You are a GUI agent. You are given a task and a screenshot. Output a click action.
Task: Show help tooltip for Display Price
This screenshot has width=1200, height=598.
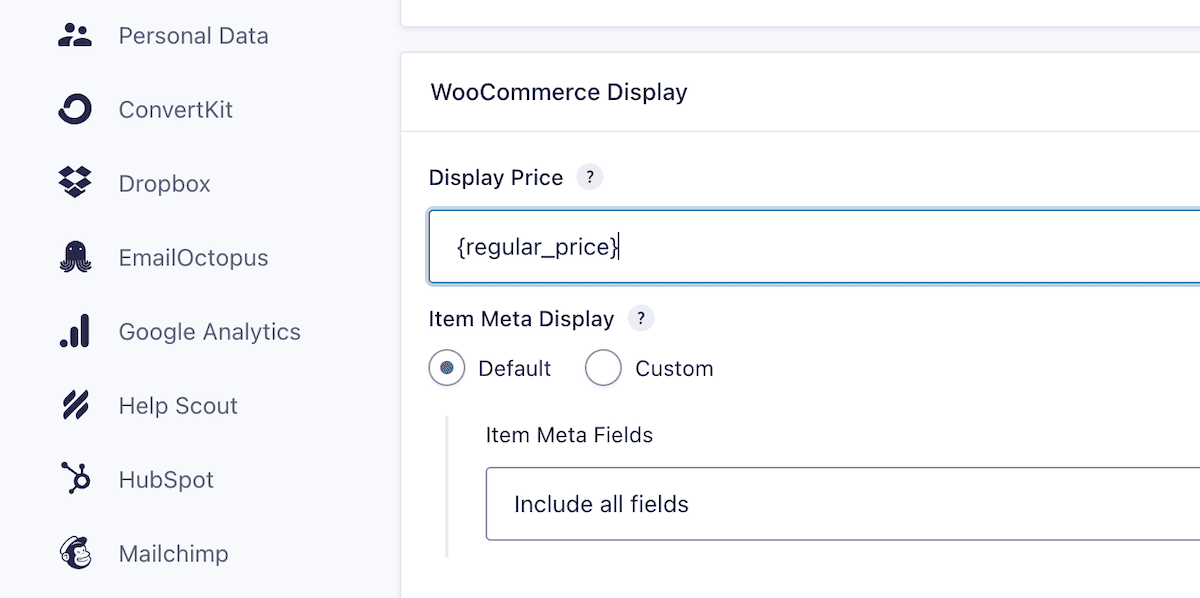[590, 178]
